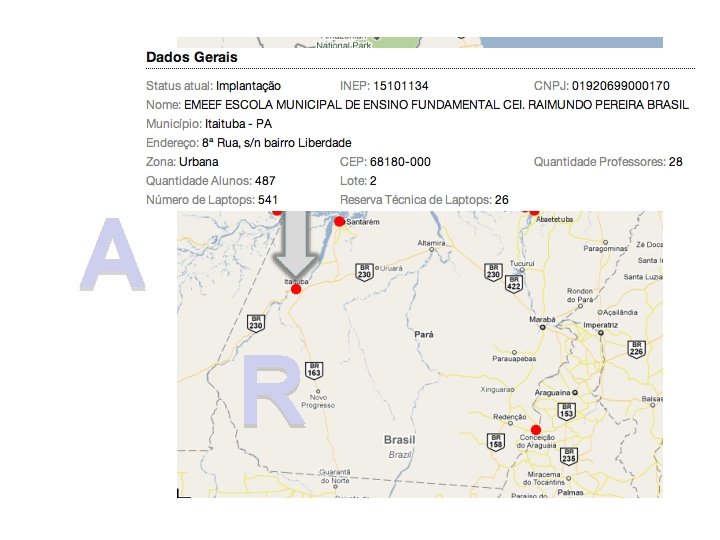Viewport: 720px width, 540px height.
Task: Click the Imperatriz city dot
Action: [601, 333]
